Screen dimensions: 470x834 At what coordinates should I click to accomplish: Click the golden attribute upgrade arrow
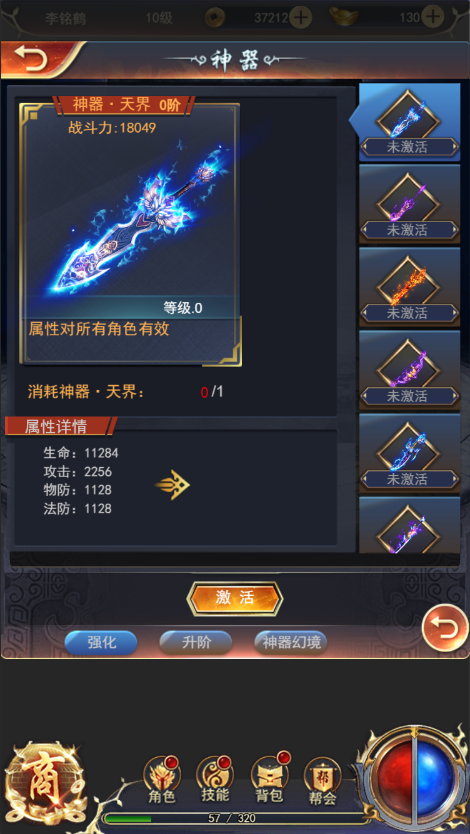pos(172,485)
